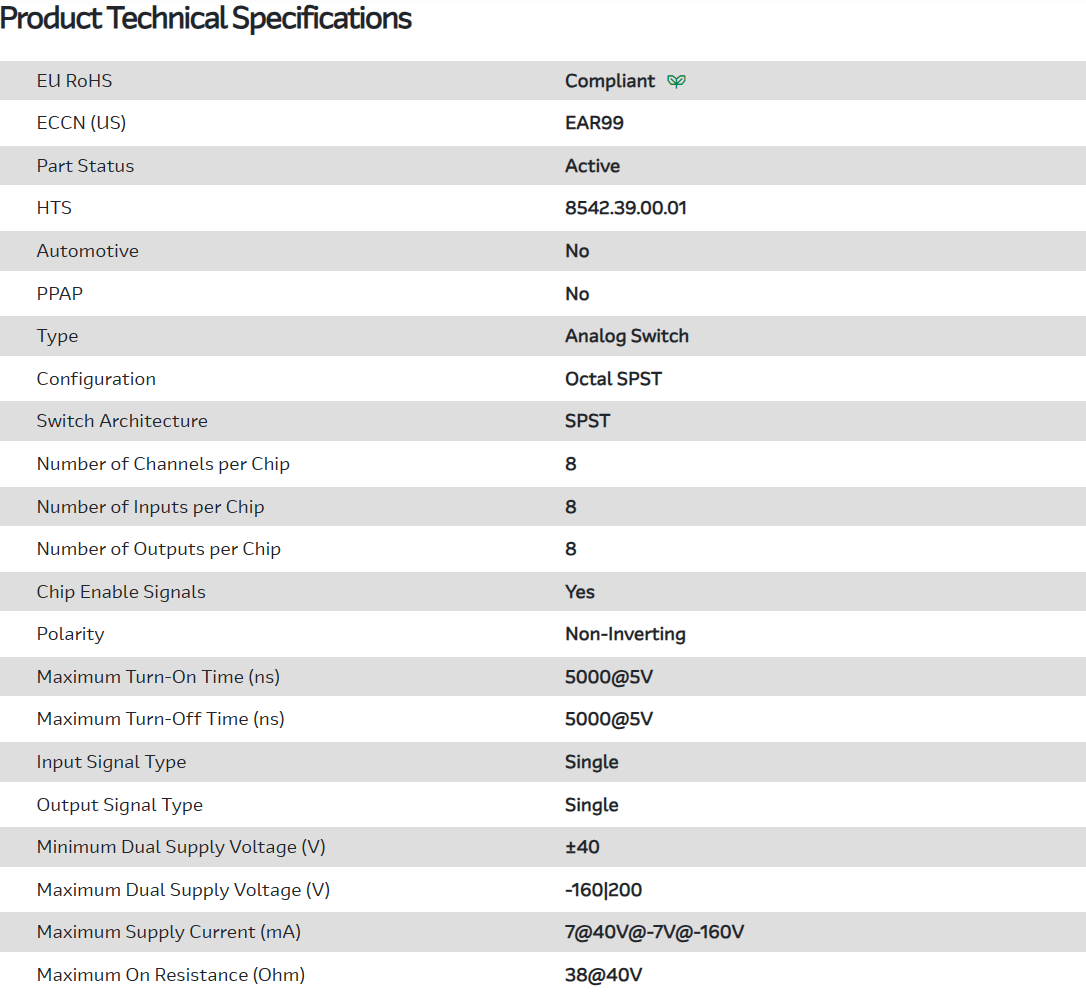Screen dimensions: 1086x995
Task: Click the Product Technical Specifications heading
Action: [x=206, y=18]
